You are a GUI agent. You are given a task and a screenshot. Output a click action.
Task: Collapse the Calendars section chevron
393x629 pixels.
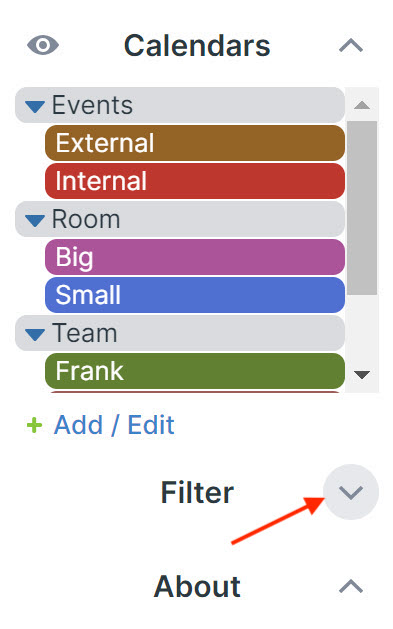(351, 45)
